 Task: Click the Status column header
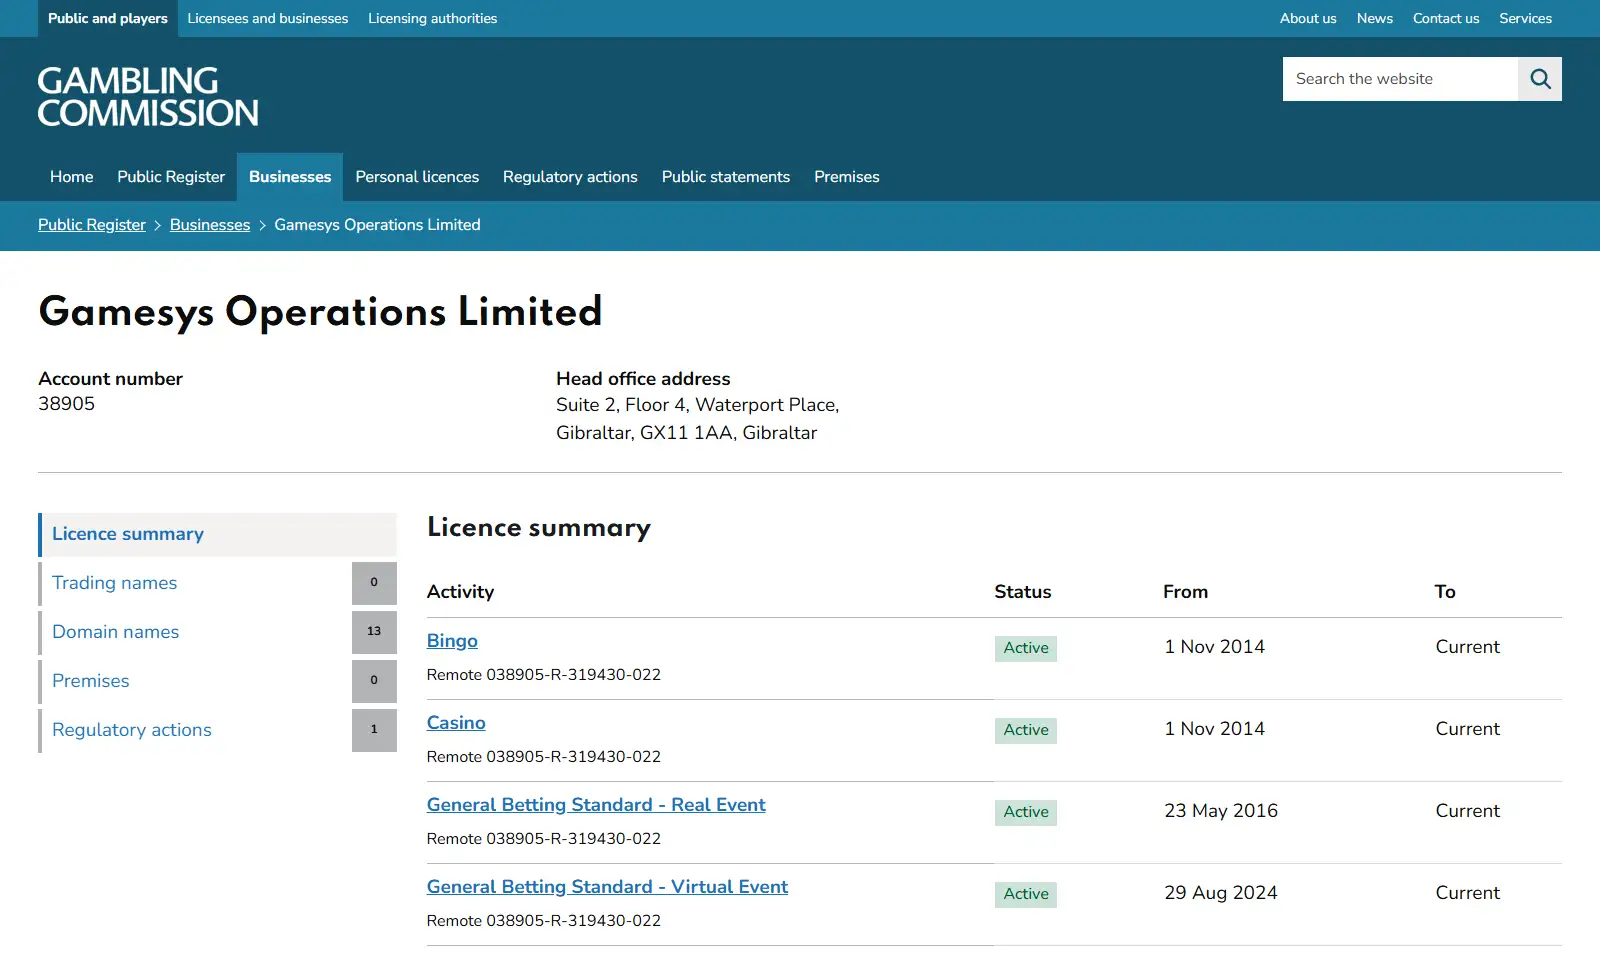pyautogui.click(x=1022, y=592)
